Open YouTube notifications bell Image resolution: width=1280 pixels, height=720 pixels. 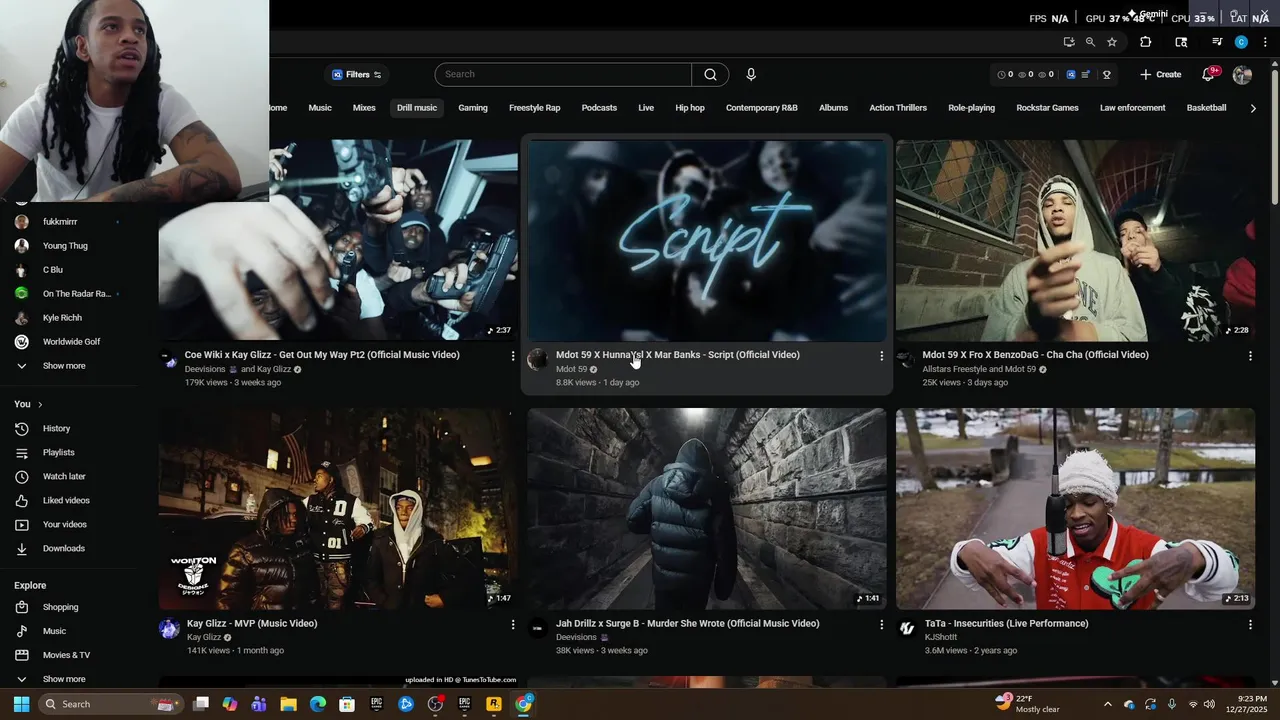click(x=1208, y=74)
